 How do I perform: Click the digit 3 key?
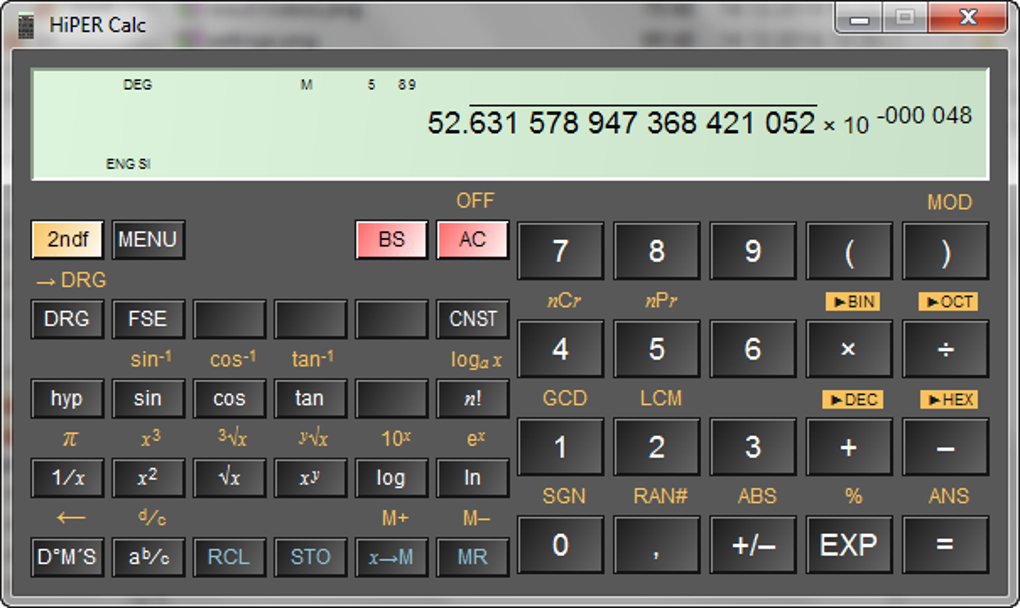(x=753, y=447)
